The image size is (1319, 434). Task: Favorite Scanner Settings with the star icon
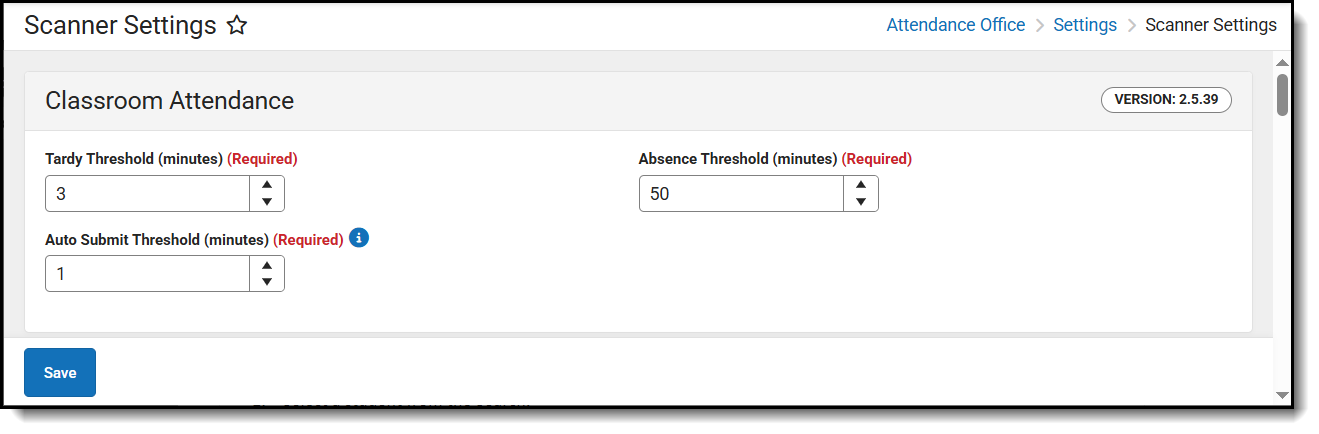[x=237, y=26]
